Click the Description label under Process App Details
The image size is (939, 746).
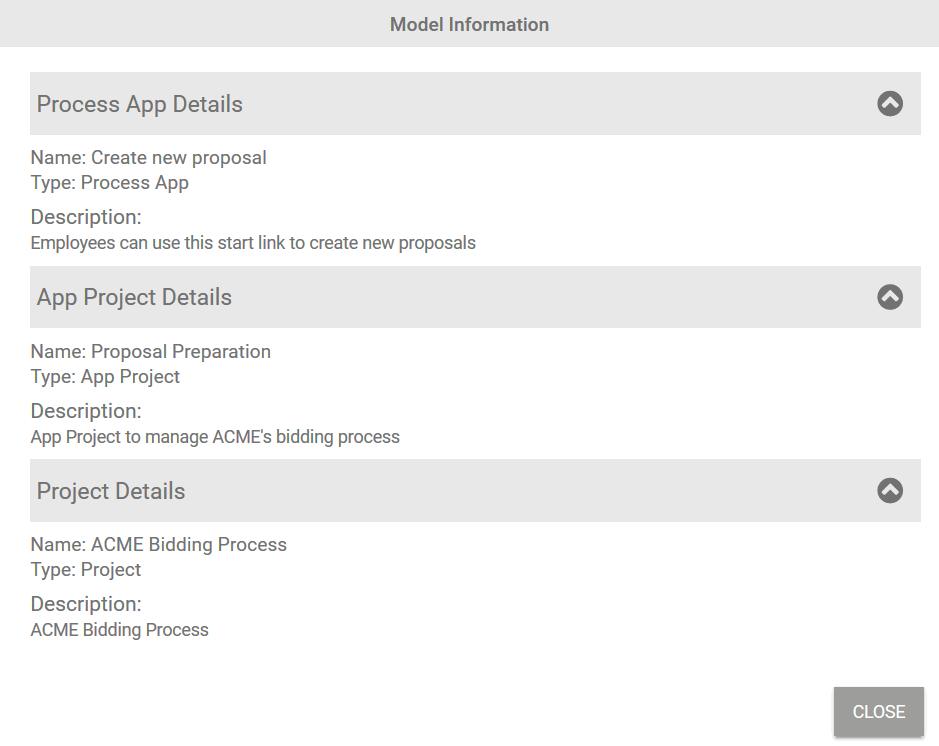[x=86, y=217]
